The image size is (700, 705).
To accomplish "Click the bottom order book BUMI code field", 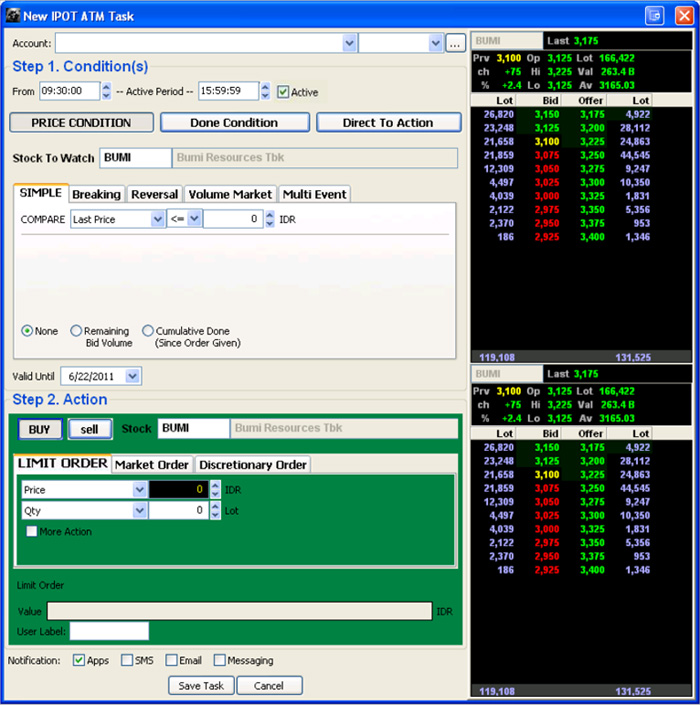I will pos(507,374).
